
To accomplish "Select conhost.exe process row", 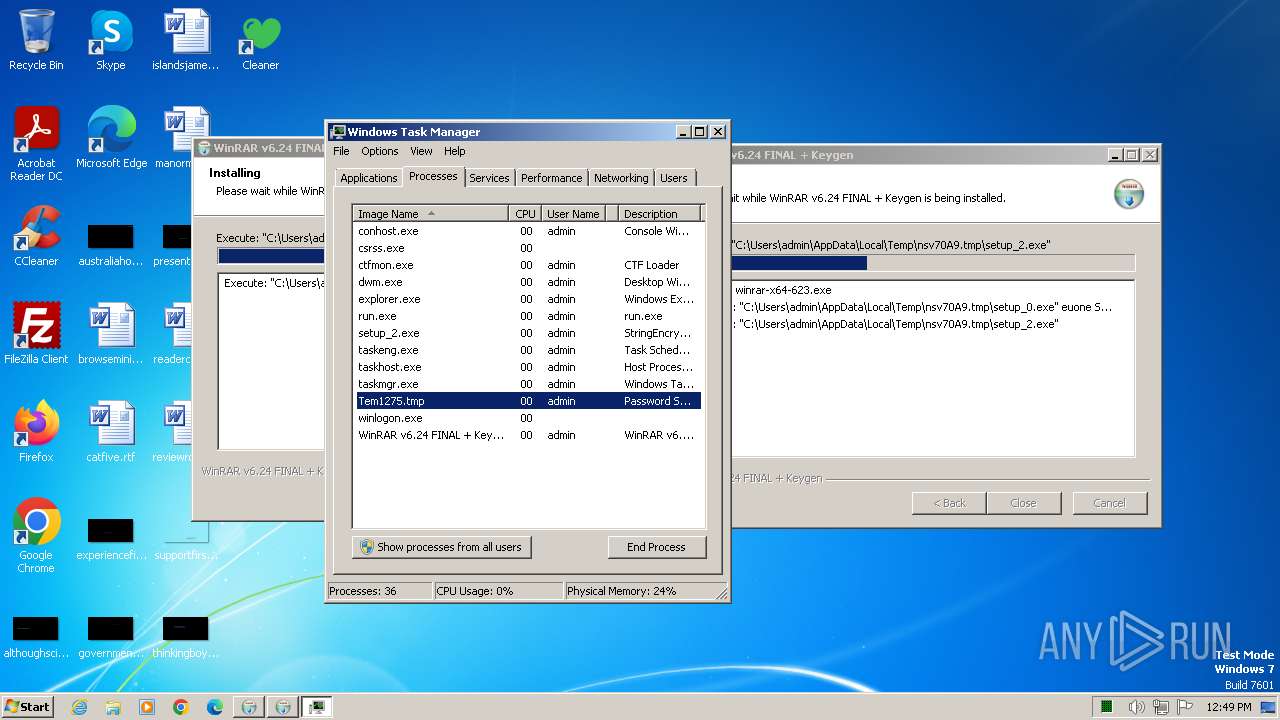I will point(527,231).
